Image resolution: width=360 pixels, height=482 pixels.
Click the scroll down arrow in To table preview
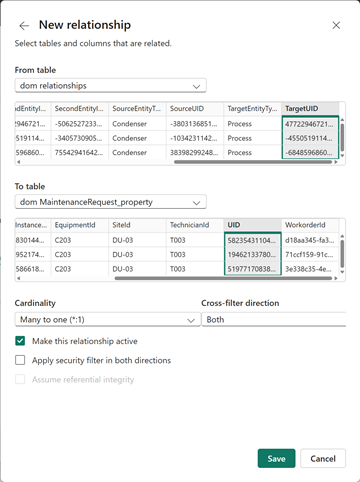tap(342, 272)
